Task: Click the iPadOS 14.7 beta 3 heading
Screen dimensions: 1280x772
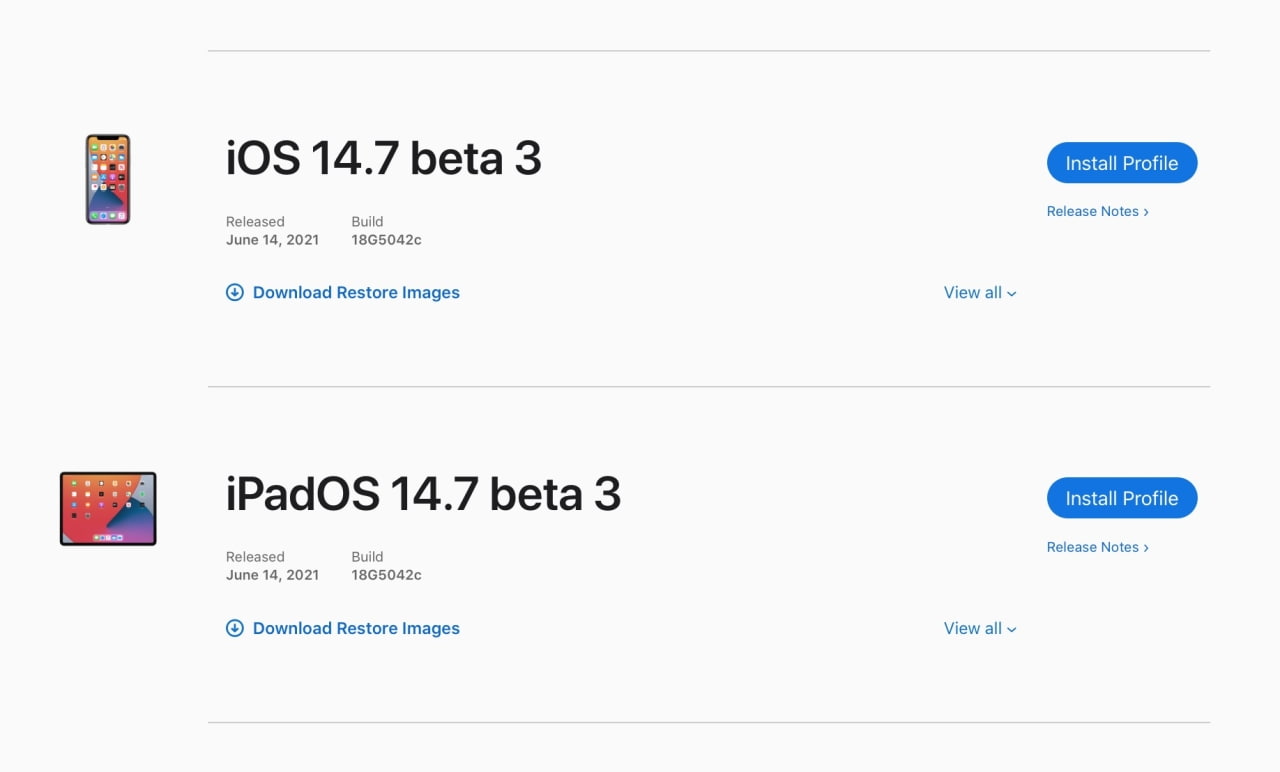Action: [x=423, y=495]
